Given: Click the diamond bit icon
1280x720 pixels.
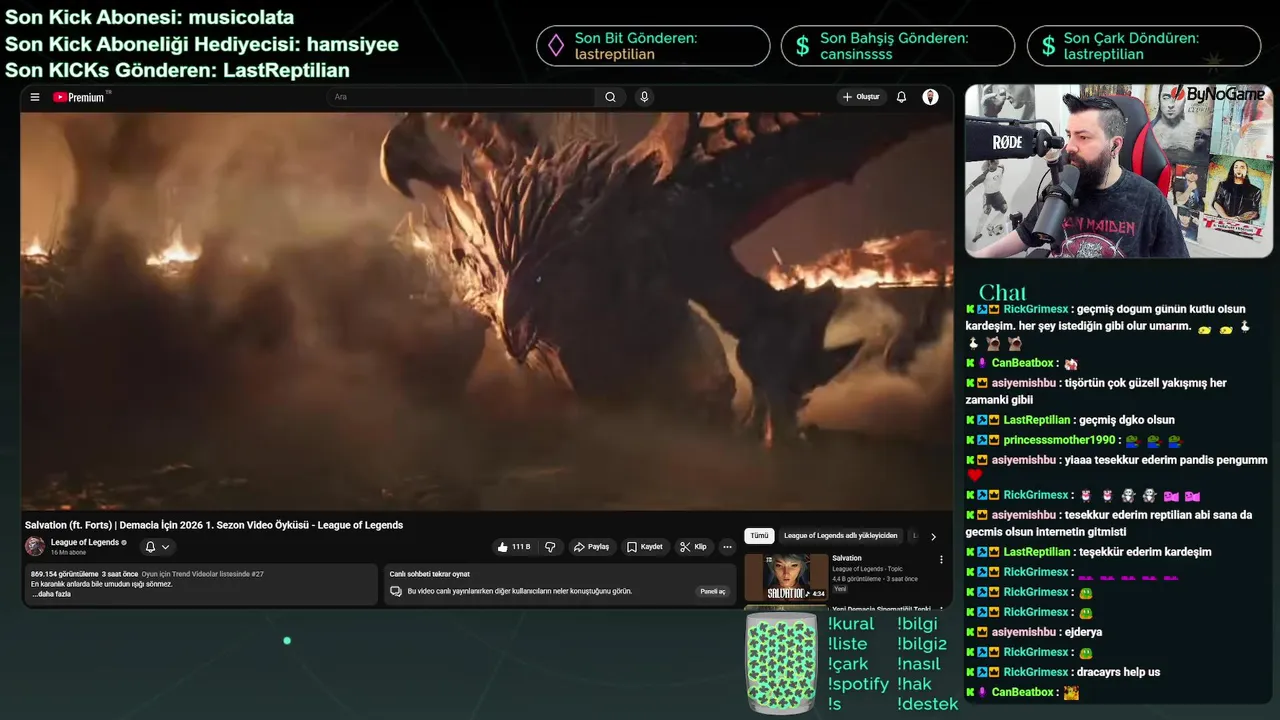Looking at the screenshot, I should [x=555, y=46].
